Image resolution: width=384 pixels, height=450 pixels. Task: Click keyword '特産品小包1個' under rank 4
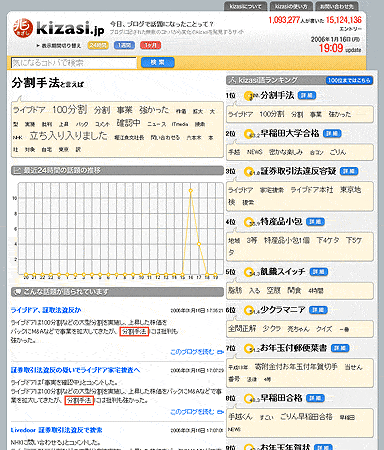[x=287, y=240]
